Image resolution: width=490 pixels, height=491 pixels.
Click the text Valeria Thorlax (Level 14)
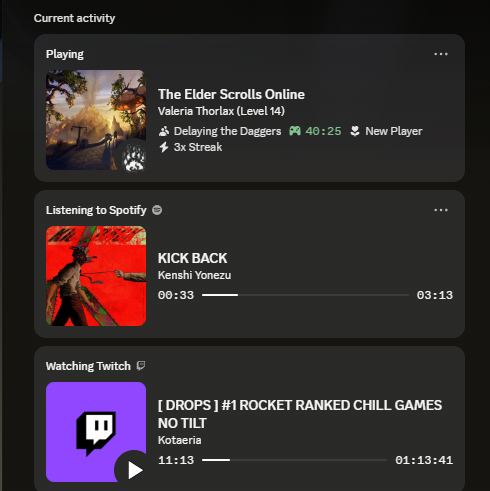tap(221, 111)
